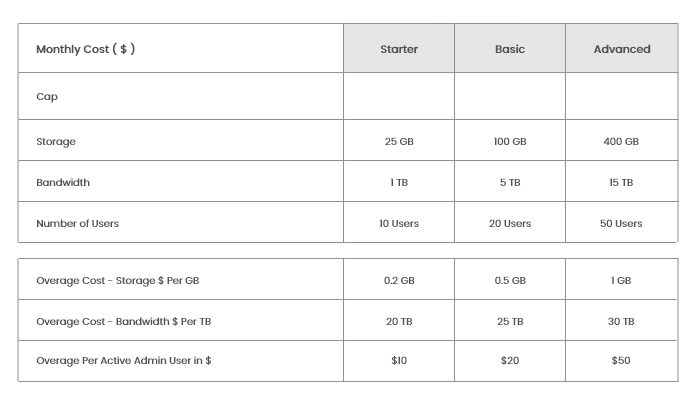Click the Storage row label

coord(56,142)
